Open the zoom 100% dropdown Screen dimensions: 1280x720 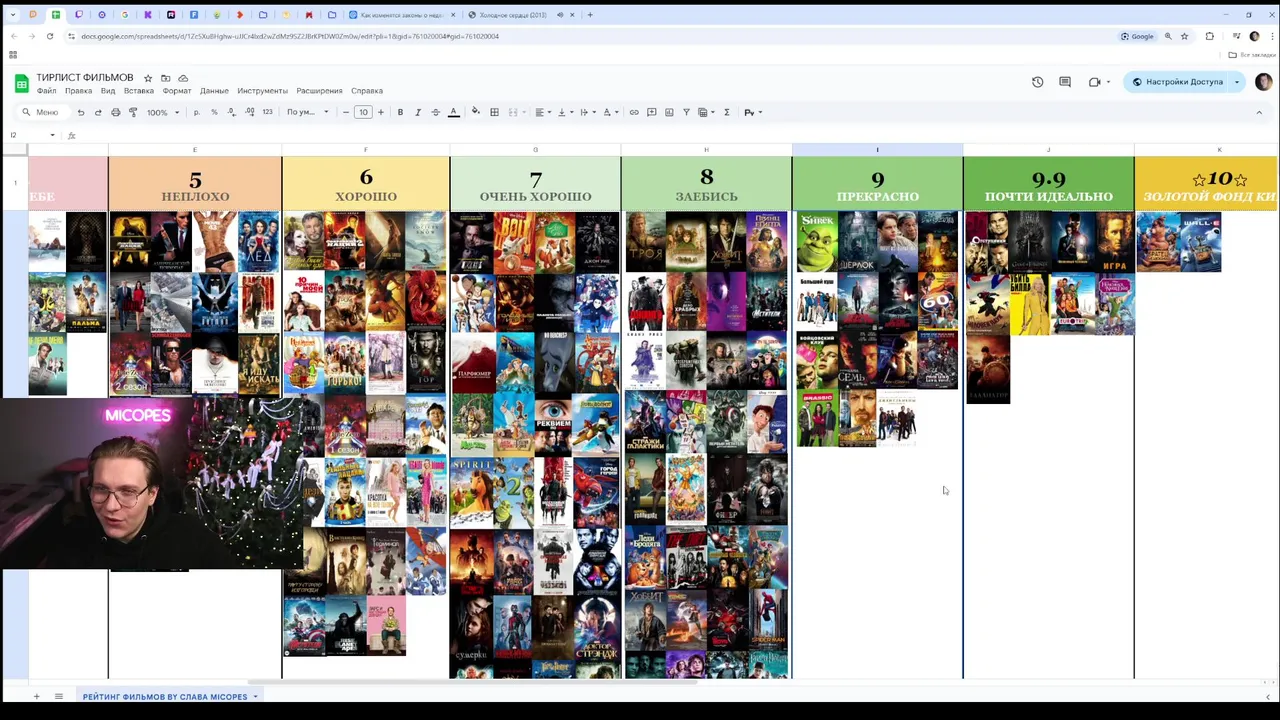tap(163, 112)
